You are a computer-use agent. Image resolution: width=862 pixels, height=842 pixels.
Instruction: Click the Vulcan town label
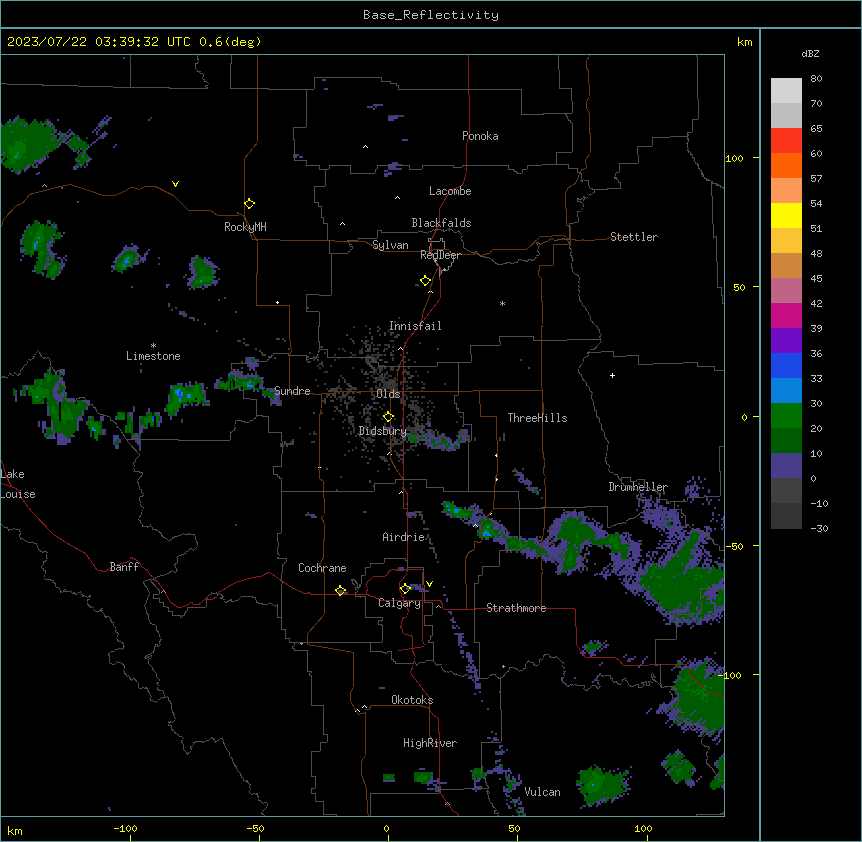[542, 792]
